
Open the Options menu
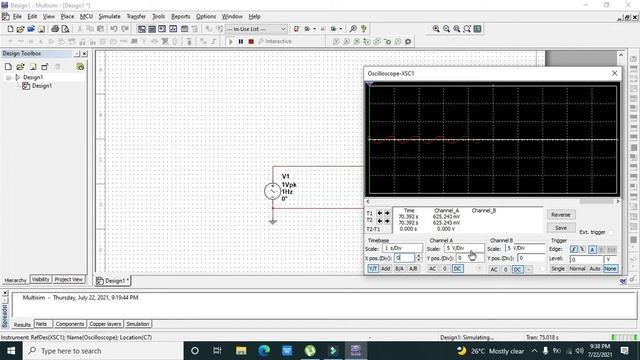tap(206, 17)
